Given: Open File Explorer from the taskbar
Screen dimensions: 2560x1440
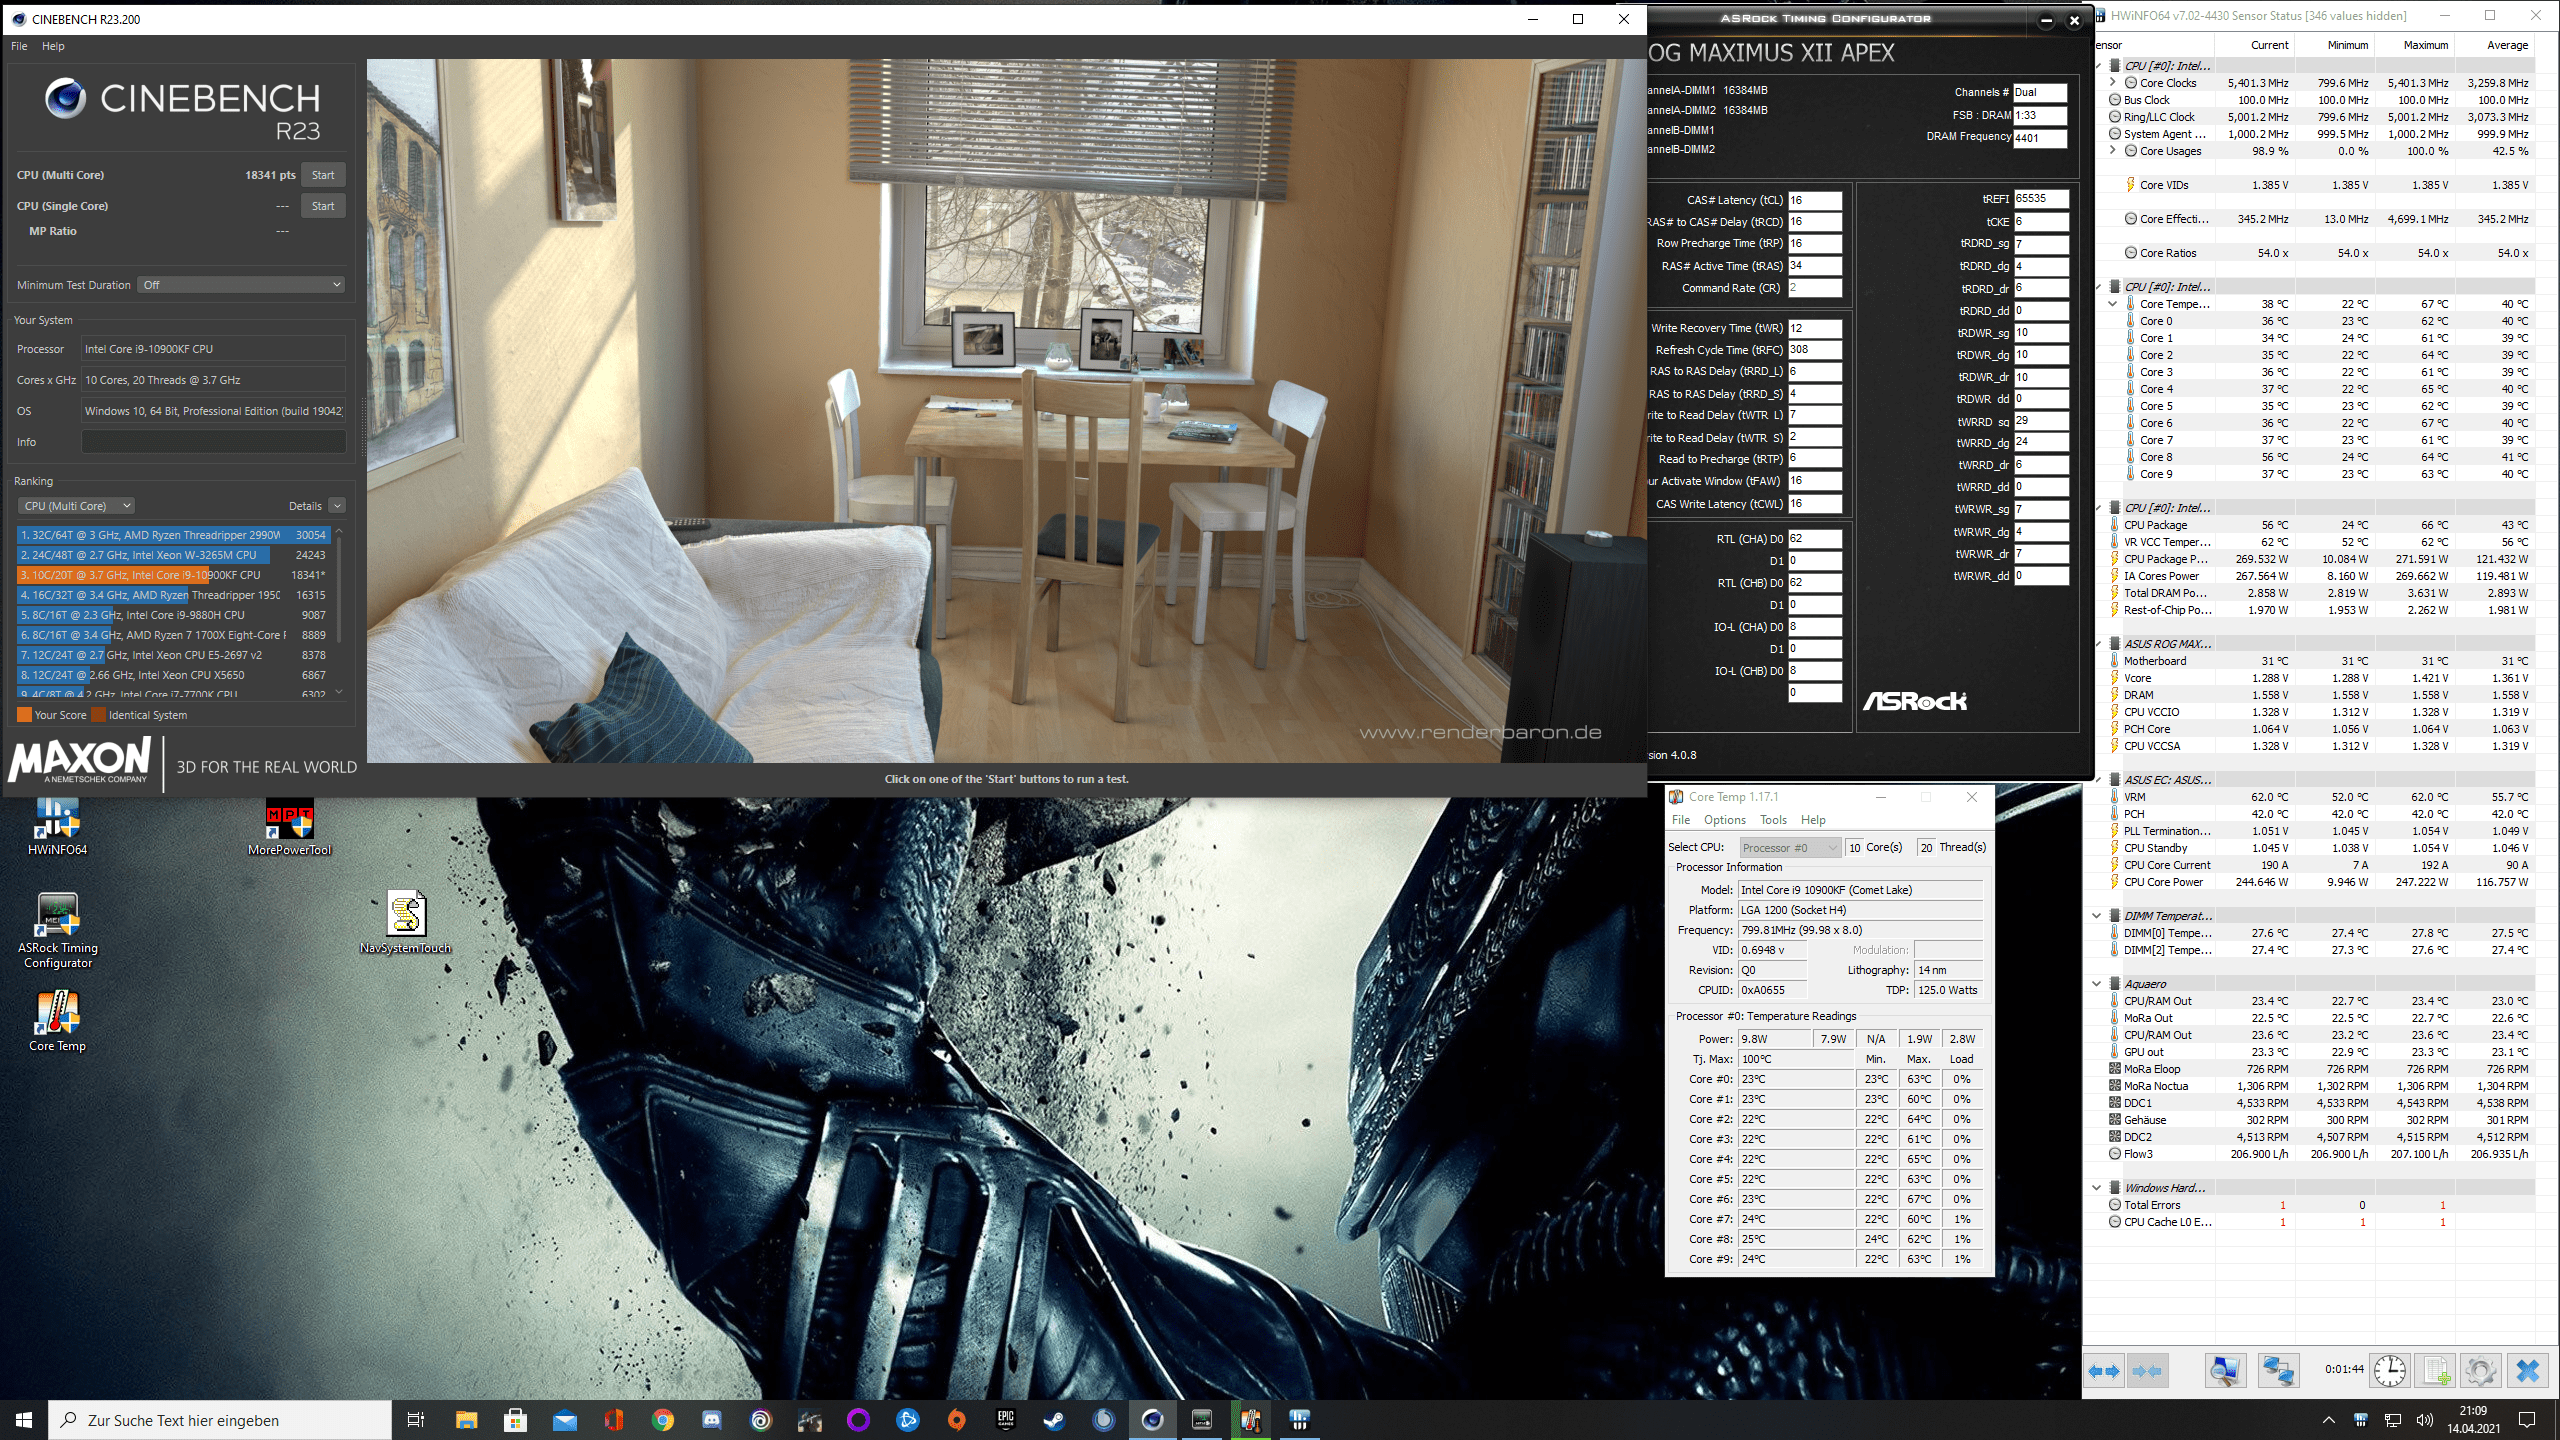Looking at the screenshot, I should coord(466,1420).
